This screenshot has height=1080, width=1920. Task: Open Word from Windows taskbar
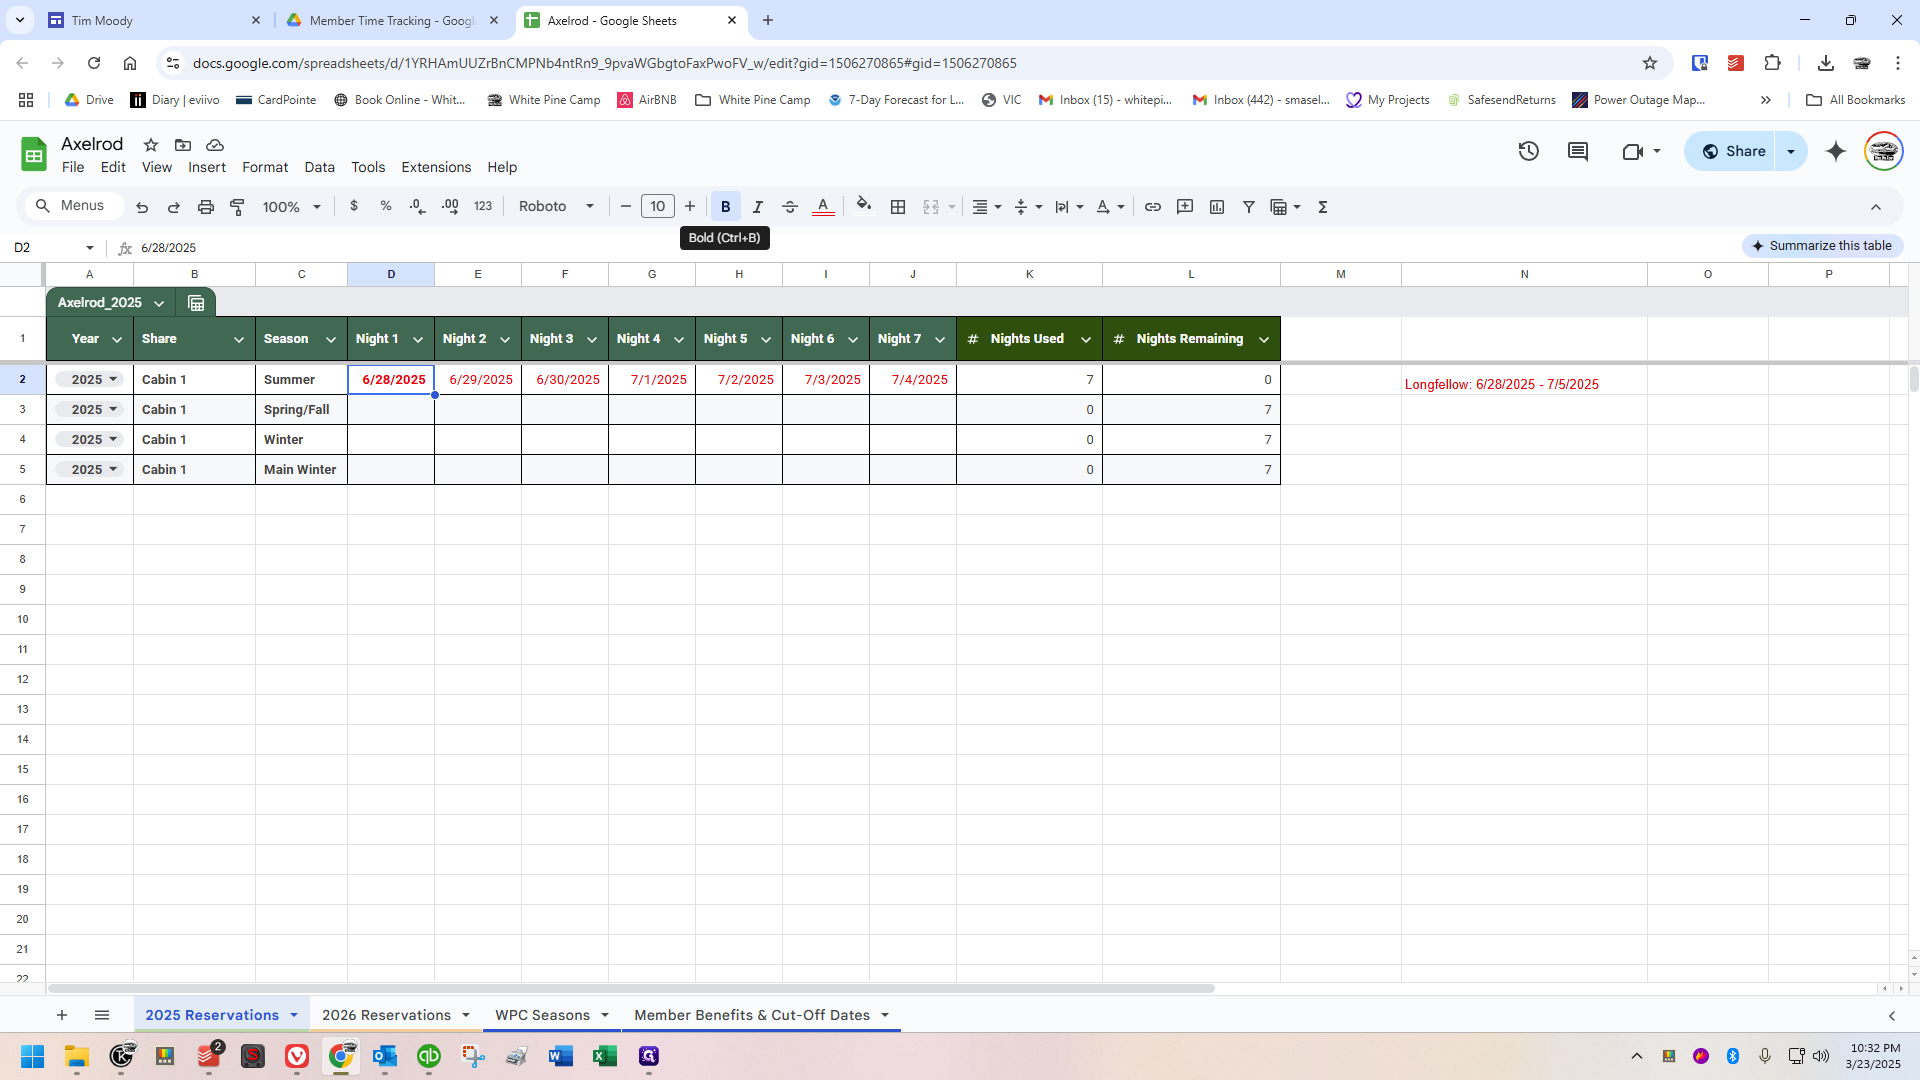(x=561, y=1056)
